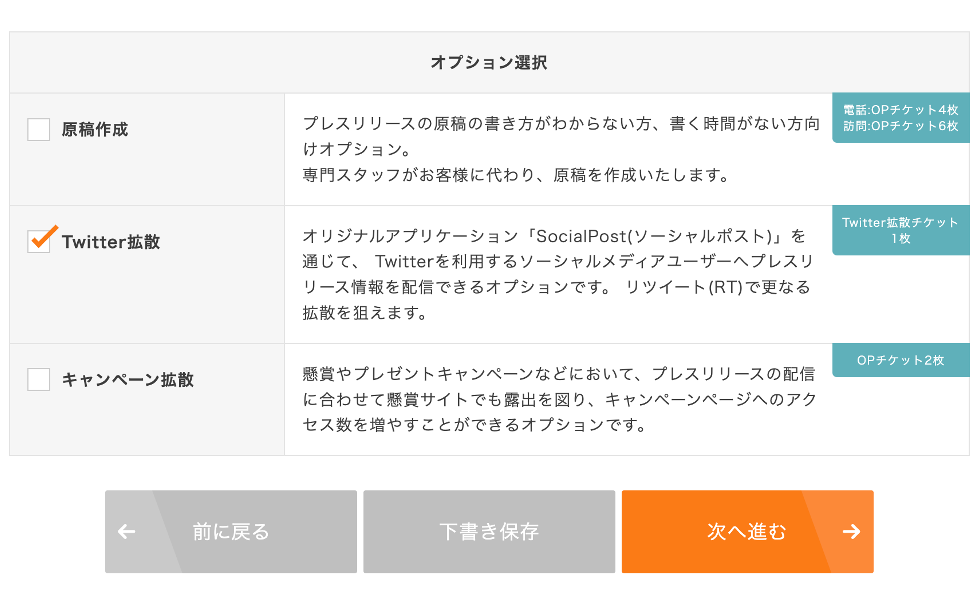Click the キャンペーン拡散 option label
This screenshot has height=591, width=979.
[x=128, y=380]
